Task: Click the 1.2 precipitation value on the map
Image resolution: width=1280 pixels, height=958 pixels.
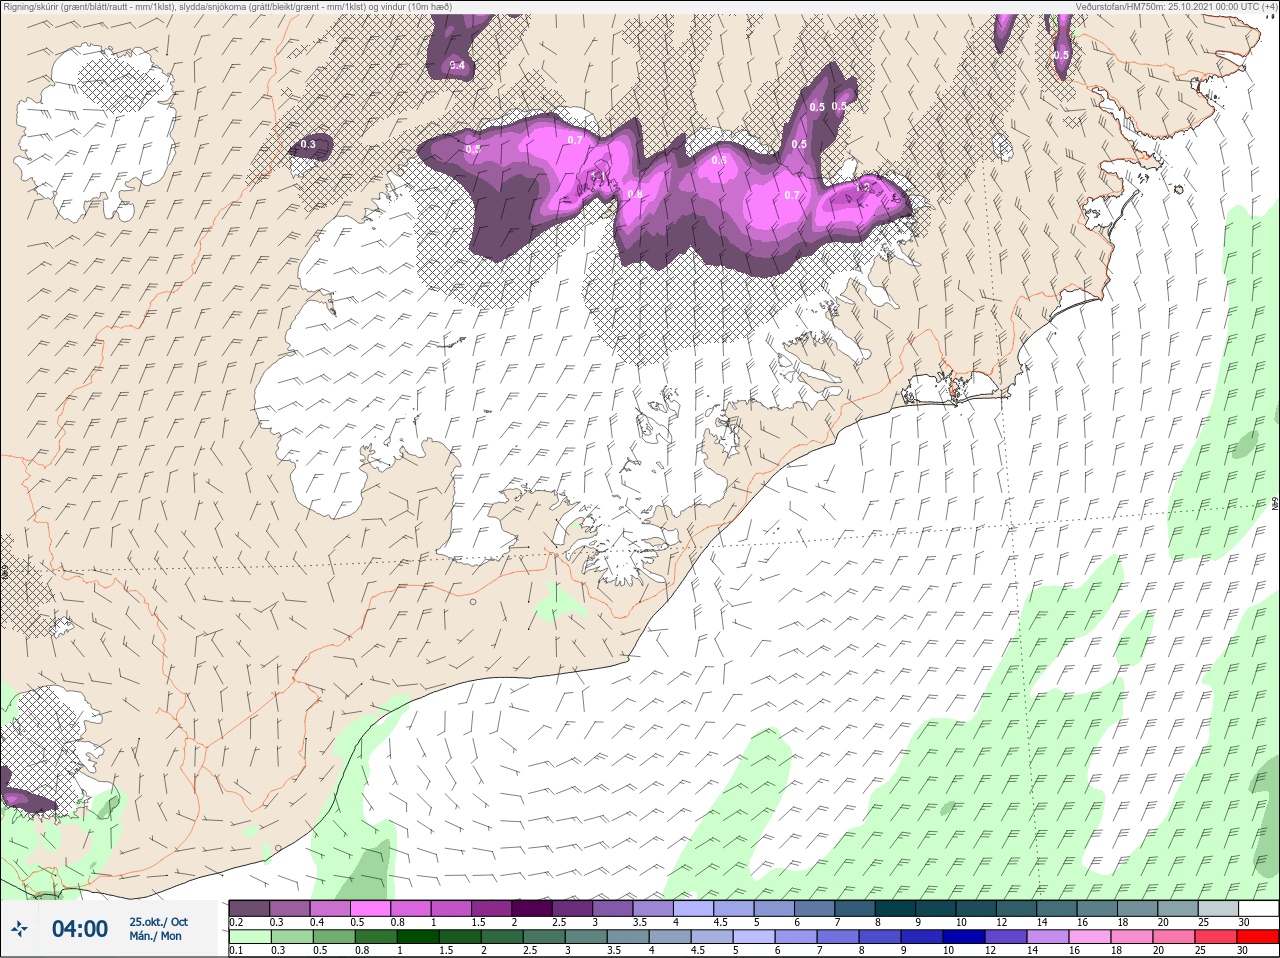Action: pyautogui.click(x=863, y=187)
